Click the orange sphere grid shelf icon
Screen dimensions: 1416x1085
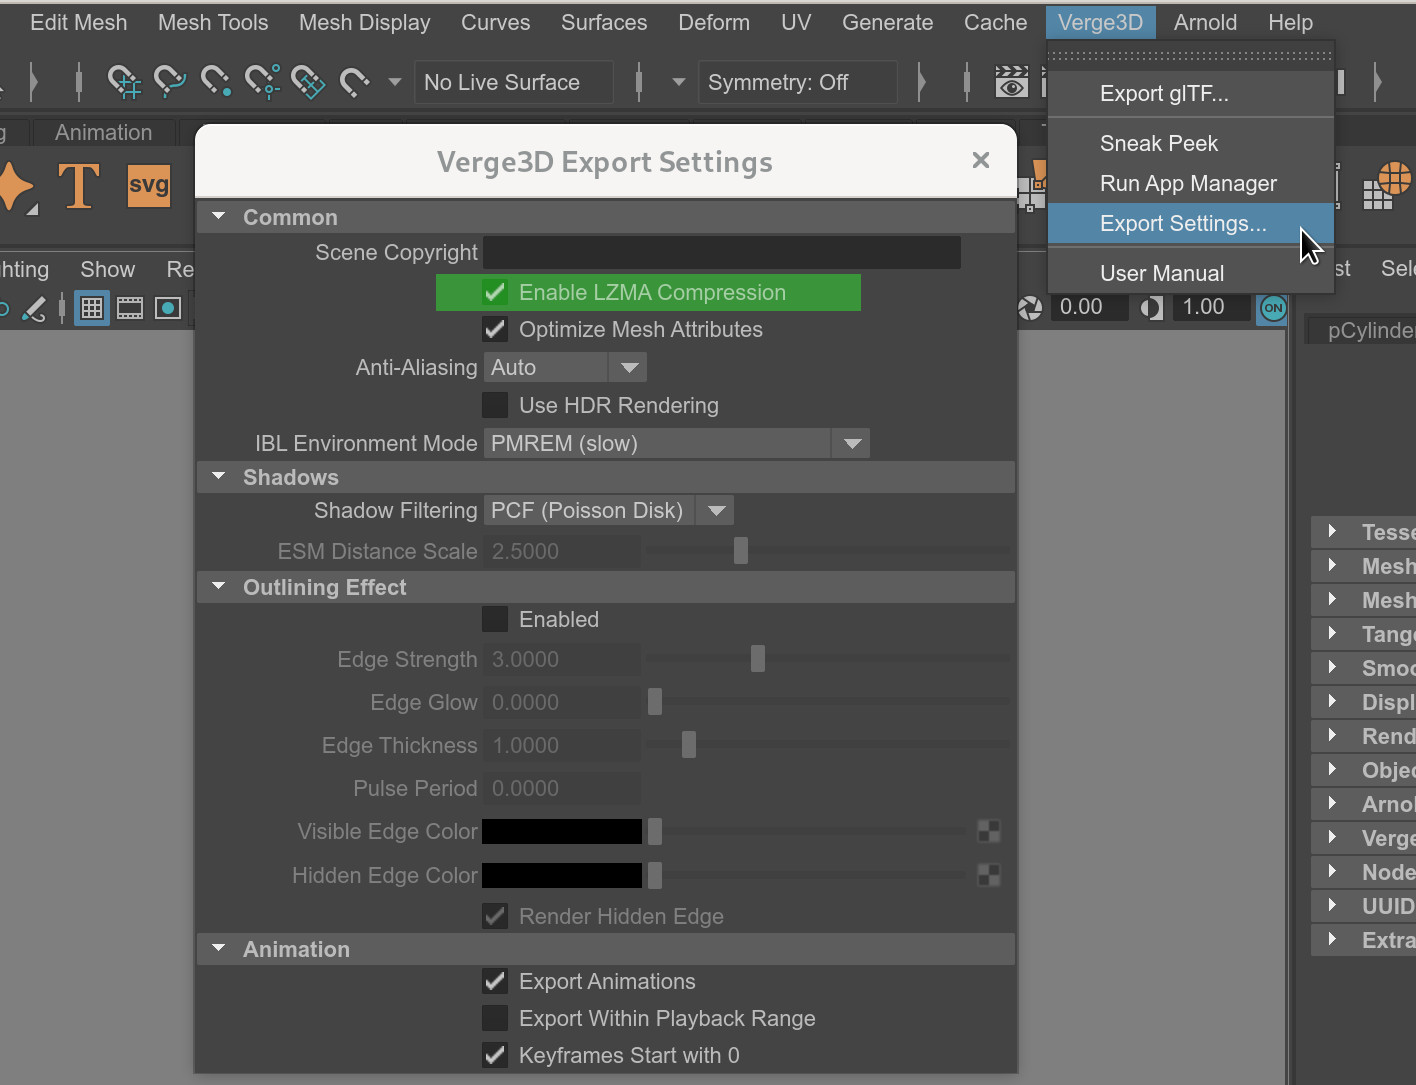click(x=1387, y=186)
